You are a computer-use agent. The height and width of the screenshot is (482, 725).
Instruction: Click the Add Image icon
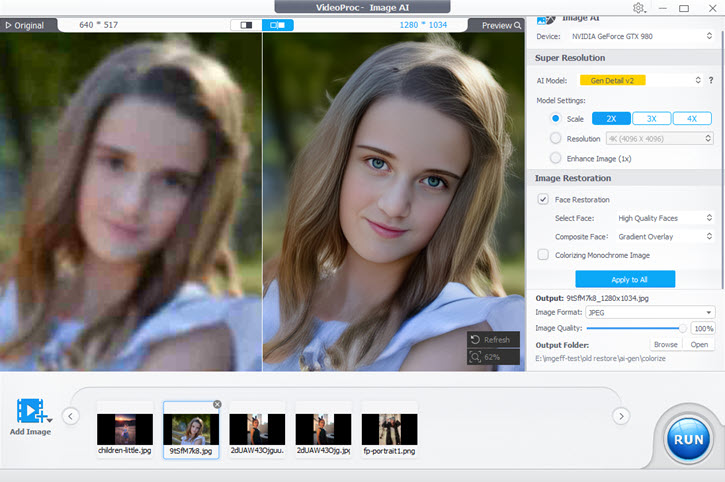(31, 411)
